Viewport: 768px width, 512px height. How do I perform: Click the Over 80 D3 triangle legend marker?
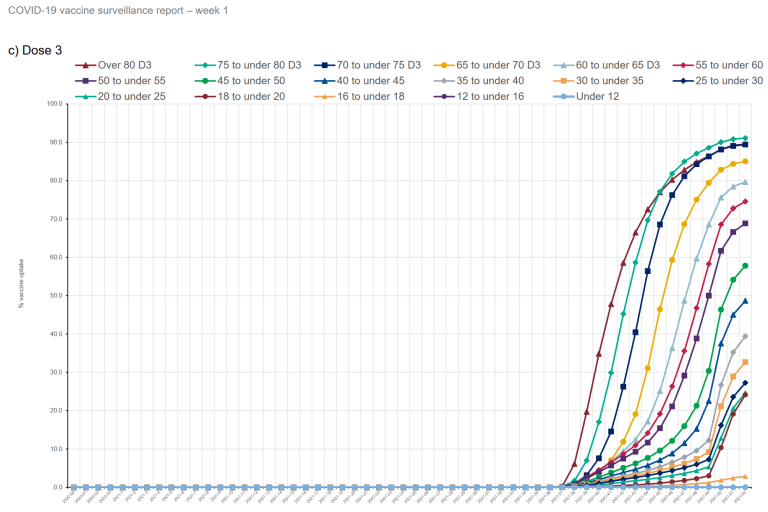click(x=87, y=65)
